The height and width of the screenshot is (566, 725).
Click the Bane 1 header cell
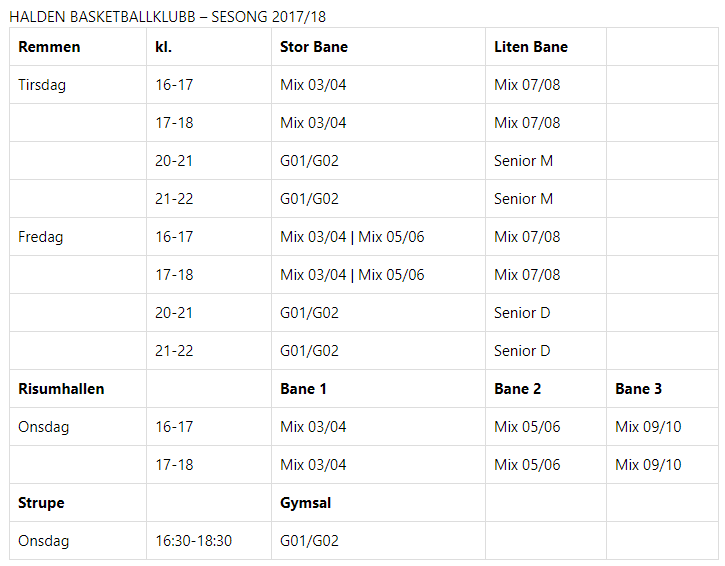click(304, 389)
